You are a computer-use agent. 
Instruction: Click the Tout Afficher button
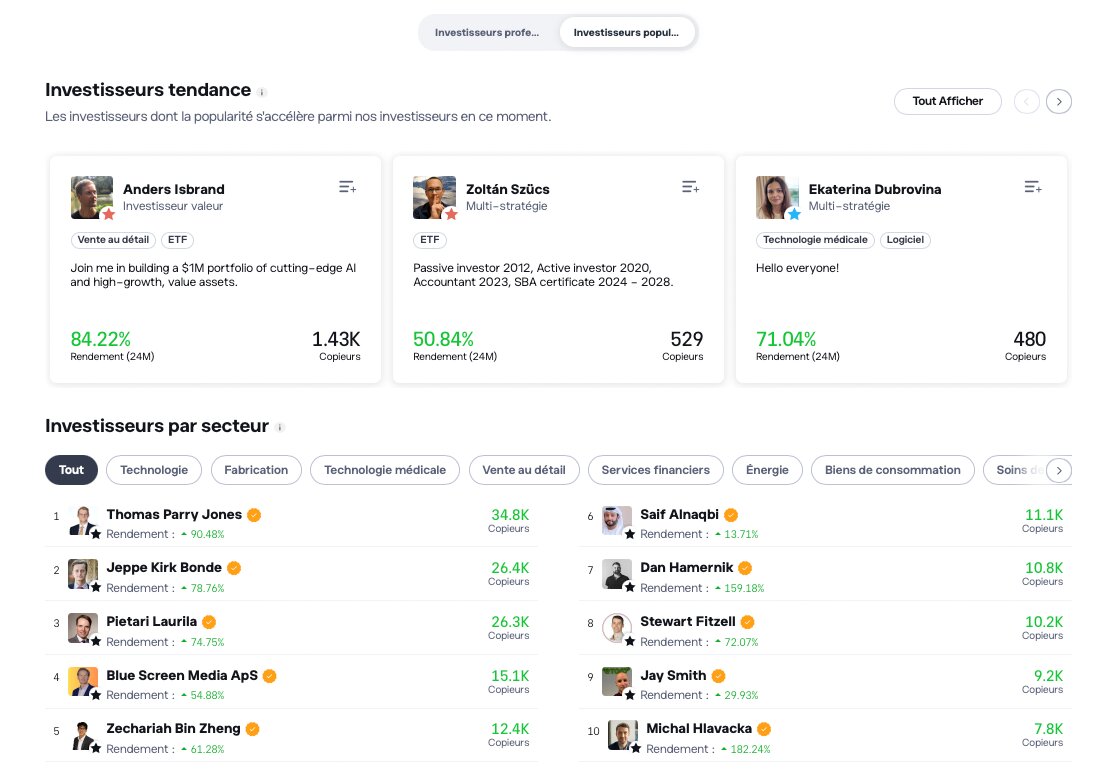point(947,101)
